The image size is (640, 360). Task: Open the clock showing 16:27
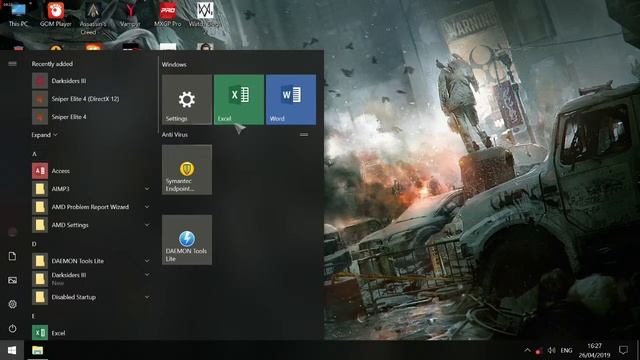[594, 350]
